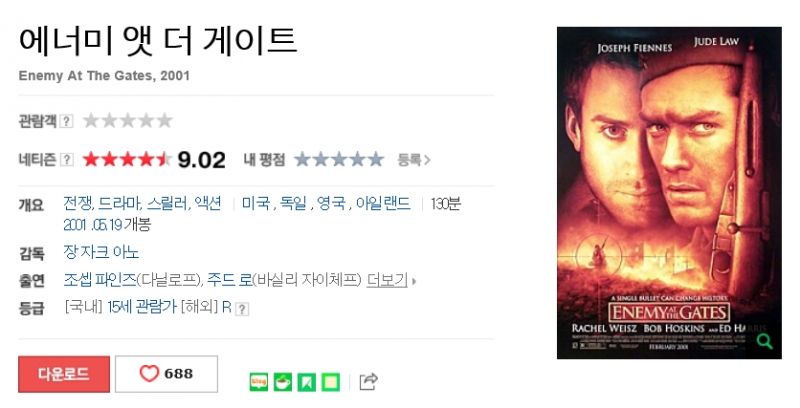Click the Enemy at the Gates poster thumbnail
Screen dimensions: 800x408
tap(669, 193)
